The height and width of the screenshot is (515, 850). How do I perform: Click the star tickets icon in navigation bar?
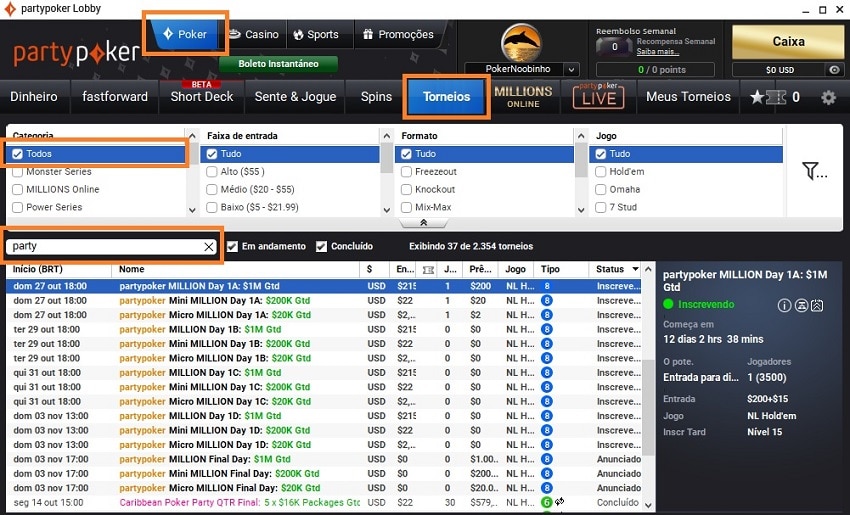click(768, 97)
